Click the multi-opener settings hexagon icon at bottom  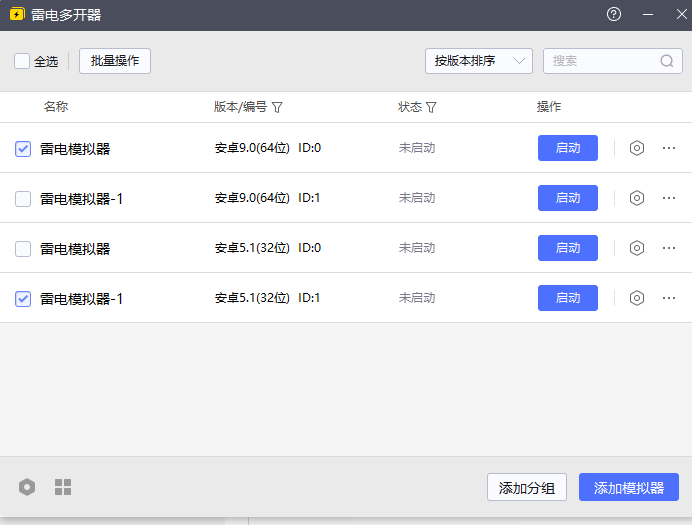pos(27,487)
